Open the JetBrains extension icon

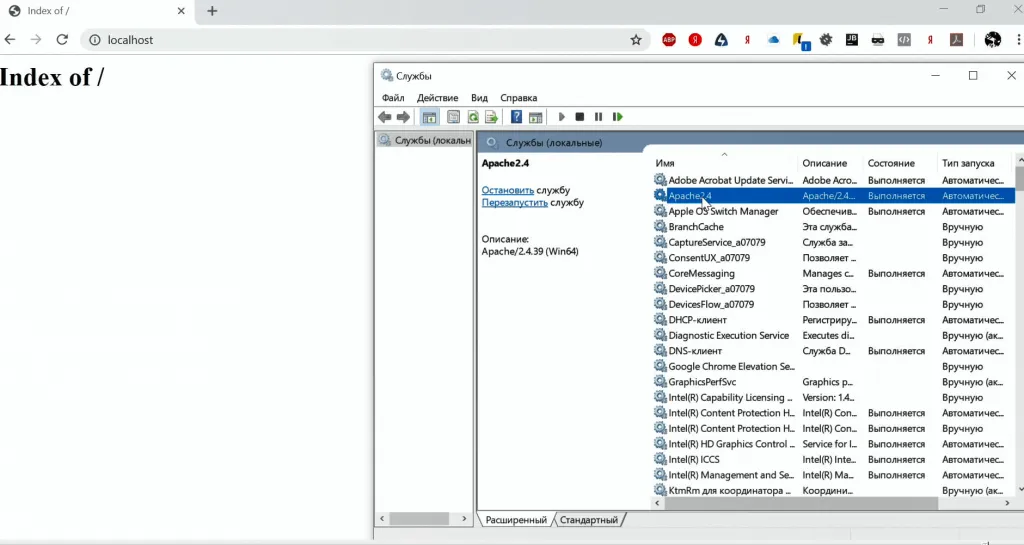pyautogui.click(x=852, y=40)
